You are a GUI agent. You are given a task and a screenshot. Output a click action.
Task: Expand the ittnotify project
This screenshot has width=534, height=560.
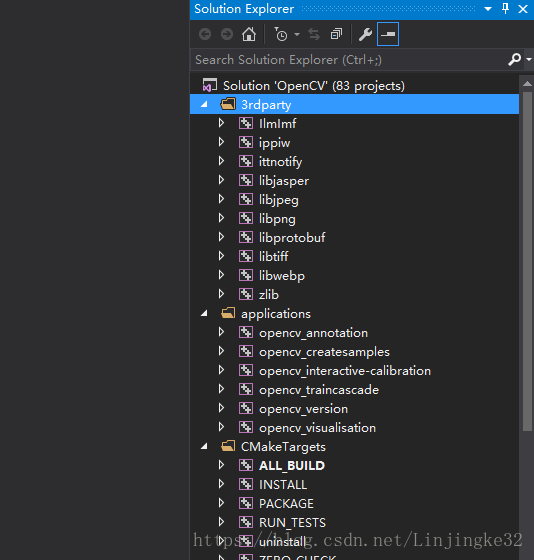click(221, 161)
